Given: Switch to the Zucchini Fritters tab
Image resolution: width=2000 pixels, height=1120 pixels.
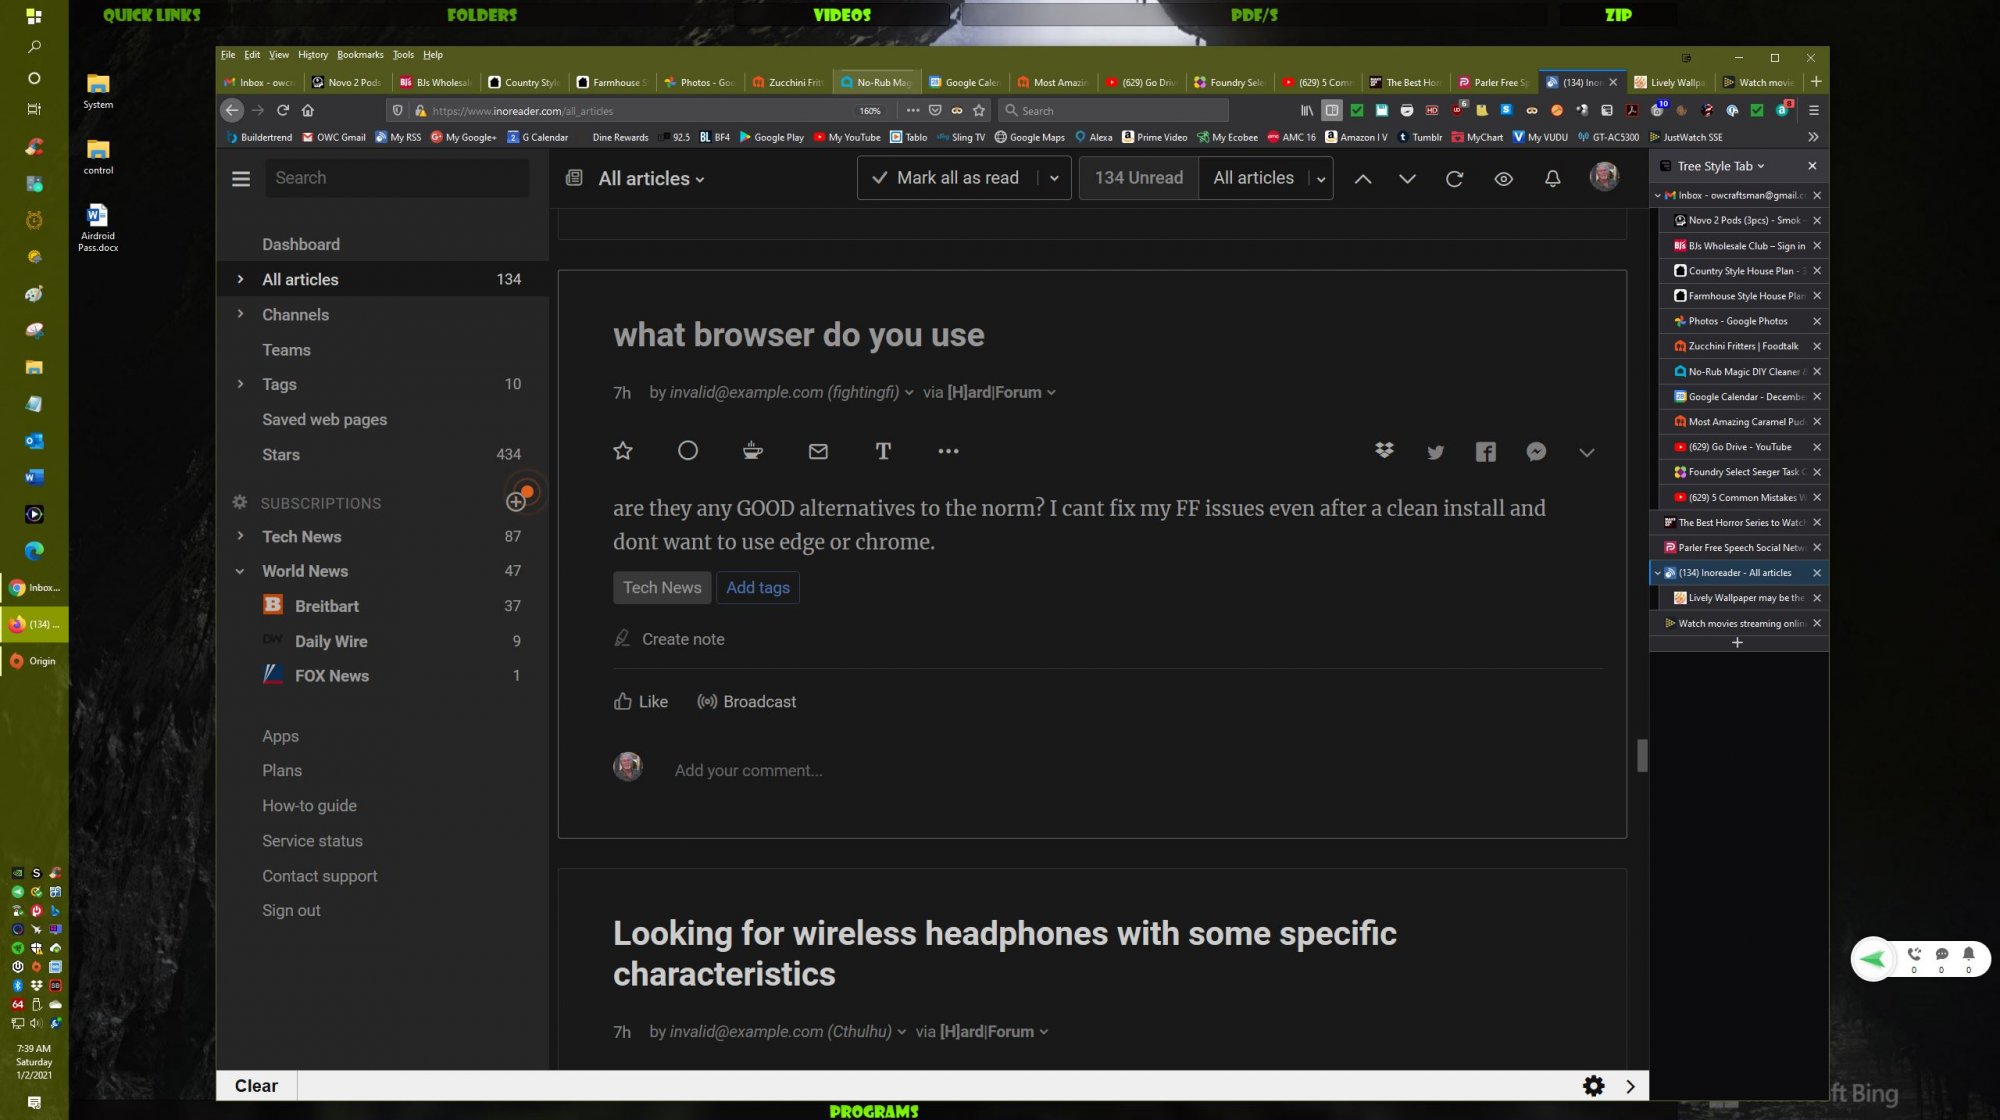Looking at the screenshot, I should click(x=788, y=82).
